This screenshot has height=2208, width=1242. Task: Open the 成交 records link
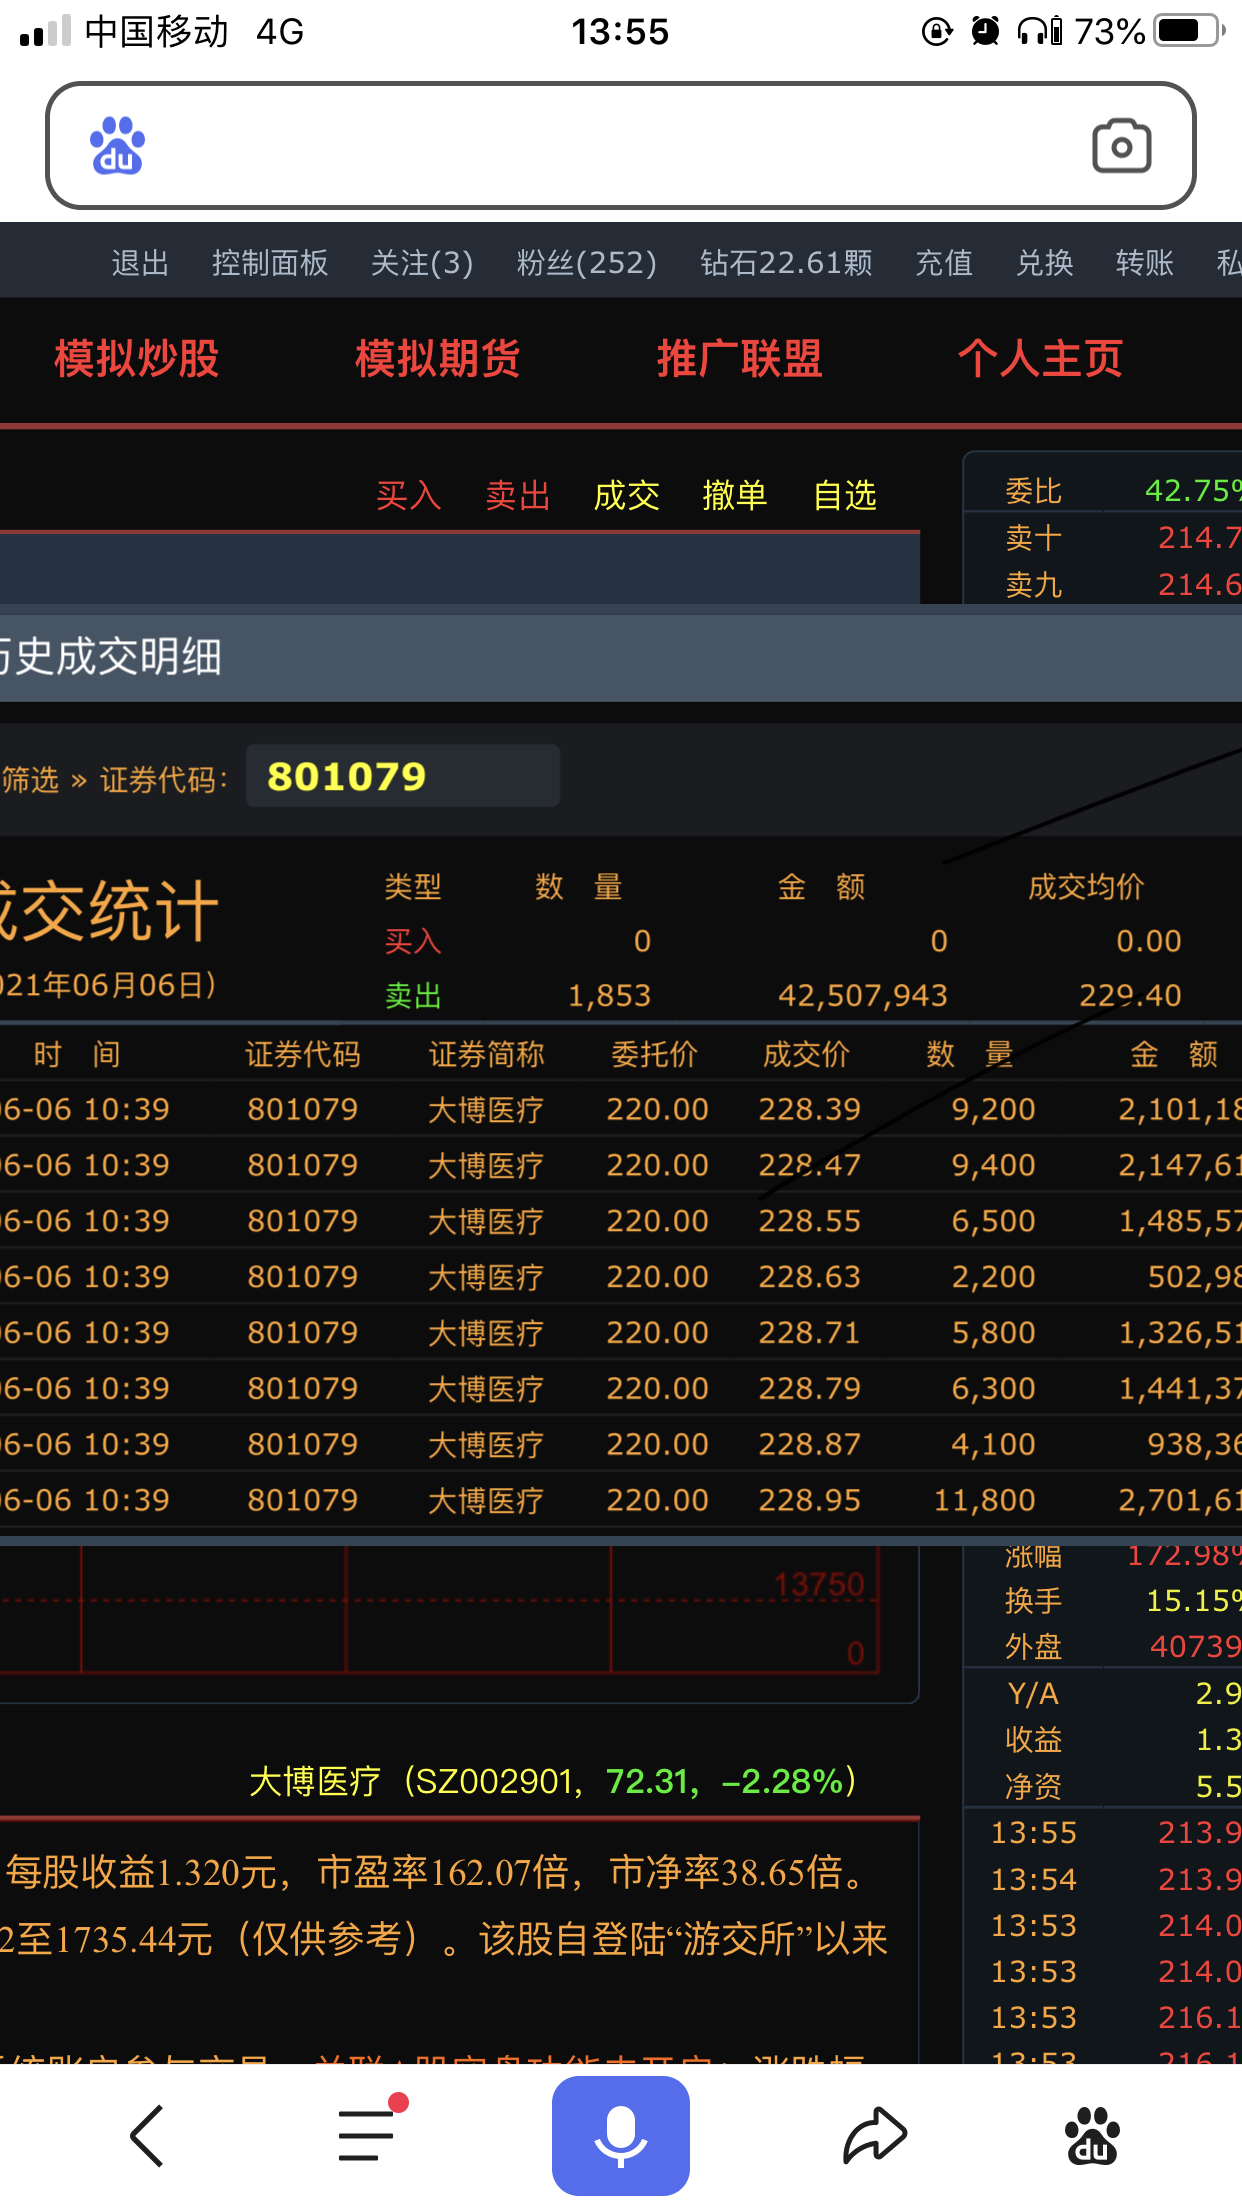(x=626, y=495)
